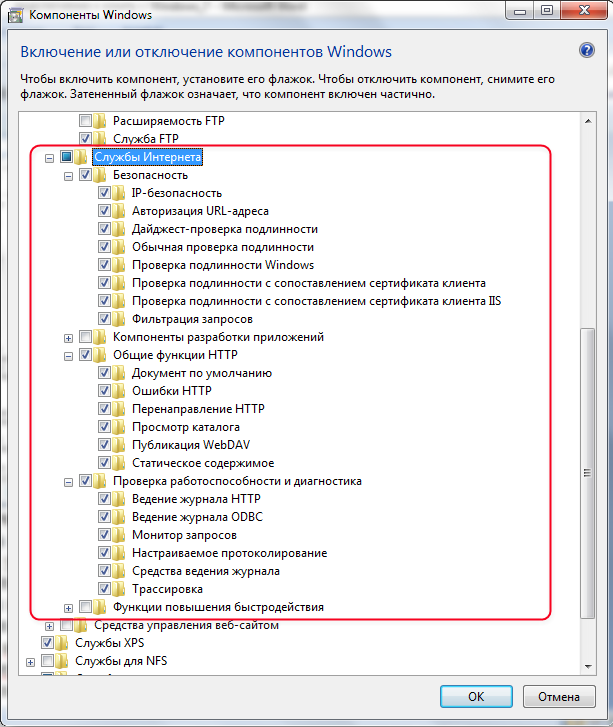Minimize the Компоненты Windows window
This screenshot has height=727, width=613.
520,10
